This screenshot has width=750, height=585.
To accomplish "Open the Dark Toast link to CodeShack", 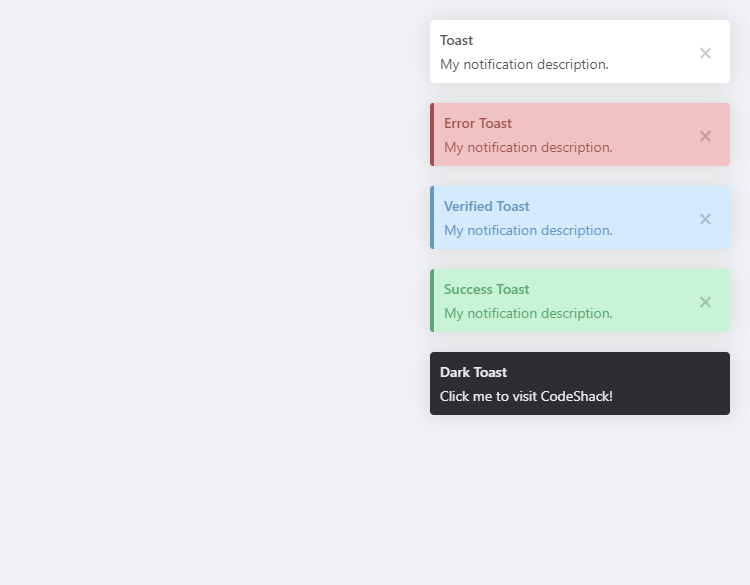I will (x=580, y=384).
